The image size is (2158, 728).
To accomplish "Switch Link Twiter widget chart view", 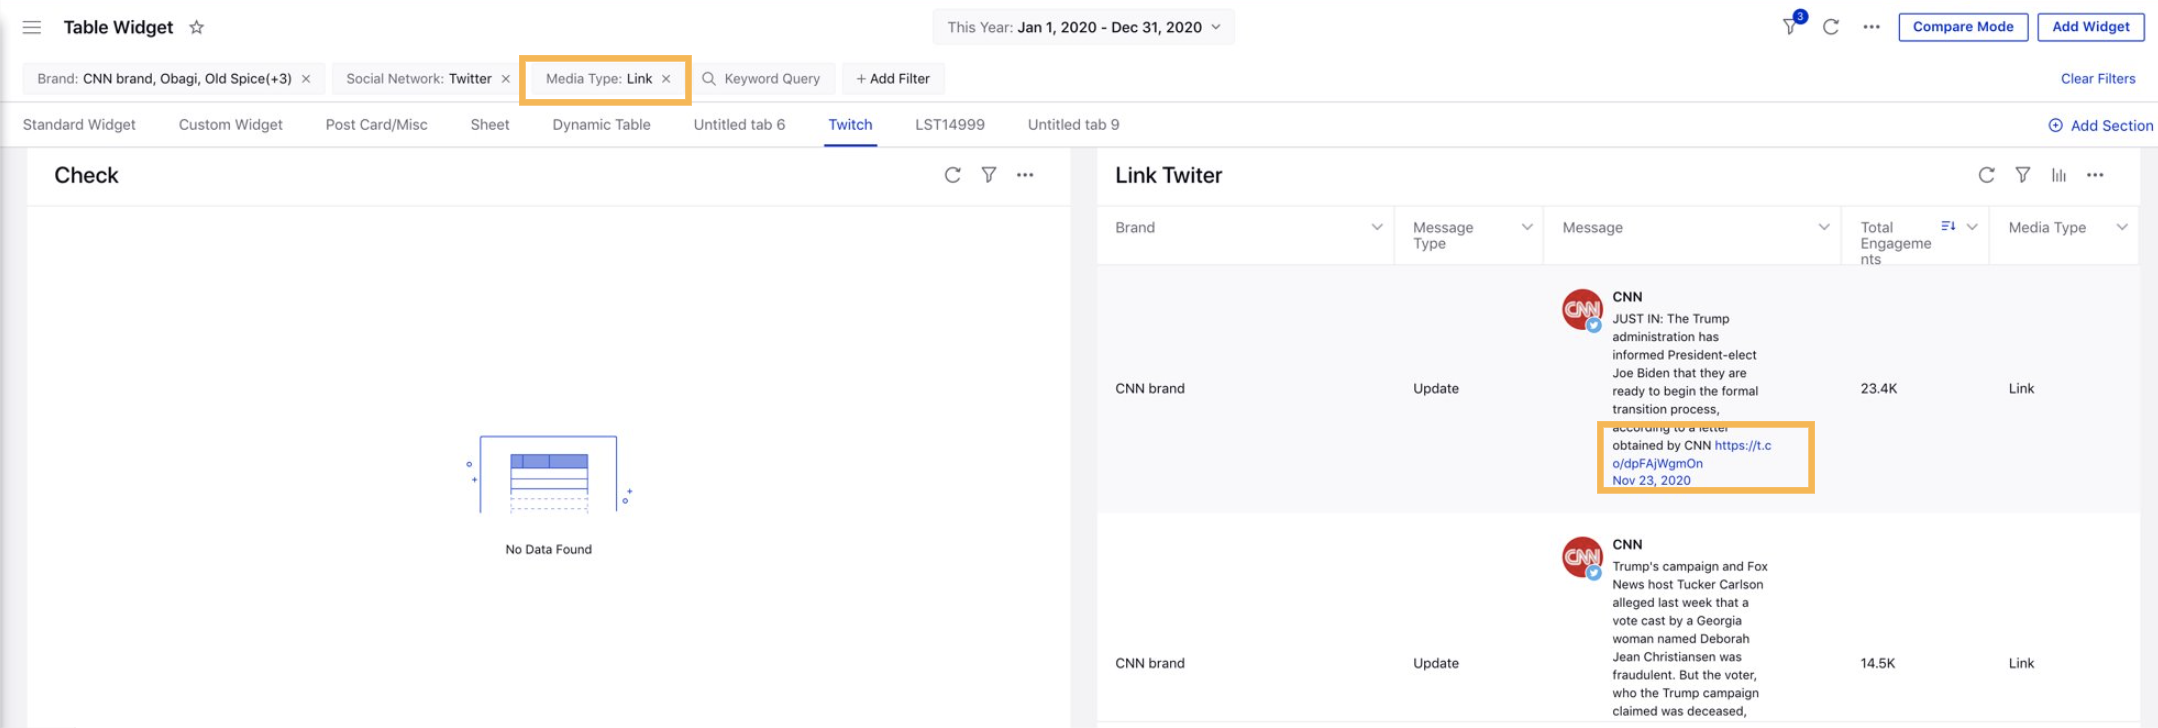I will point(2059,175).
